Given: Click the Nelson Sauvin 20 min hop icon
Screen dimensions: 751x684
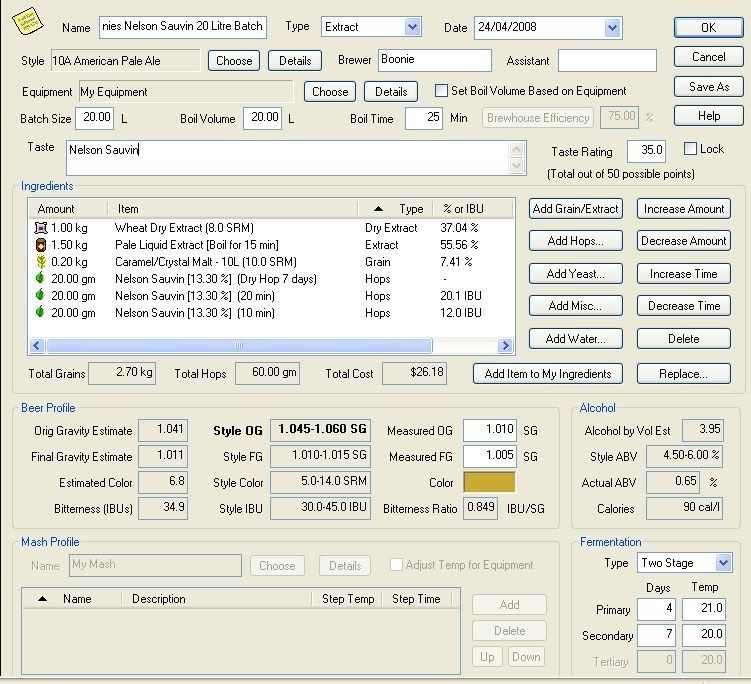Looking at the screenshot, I should [x=40, y=295].
